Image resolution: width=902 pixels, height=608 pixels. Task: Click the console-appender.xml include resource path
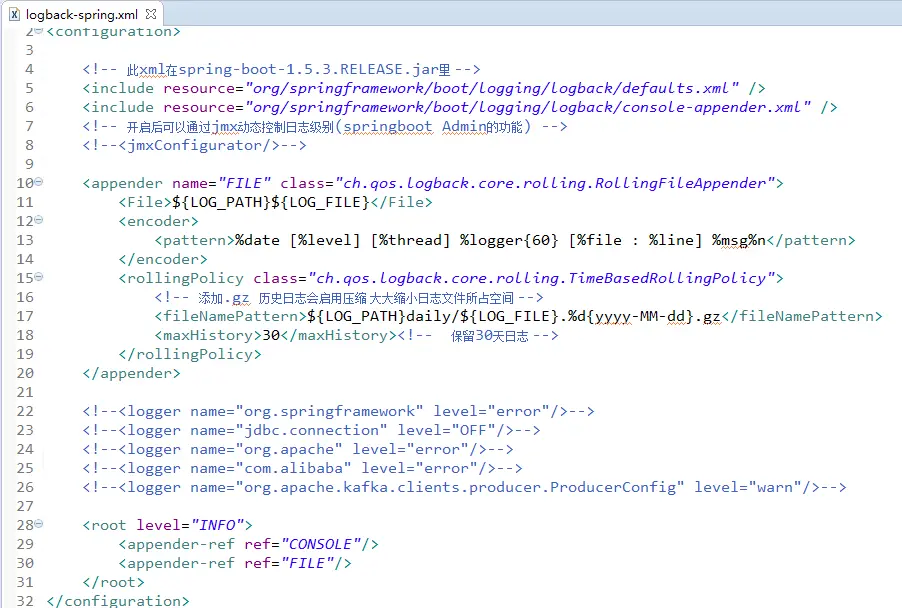coord(528,107)
